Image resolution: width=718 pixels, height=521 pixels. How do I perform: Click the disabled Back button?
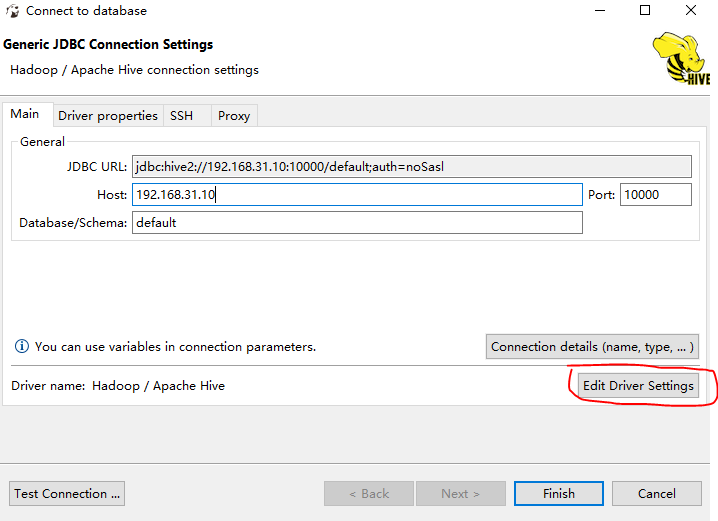coord(368,493)
